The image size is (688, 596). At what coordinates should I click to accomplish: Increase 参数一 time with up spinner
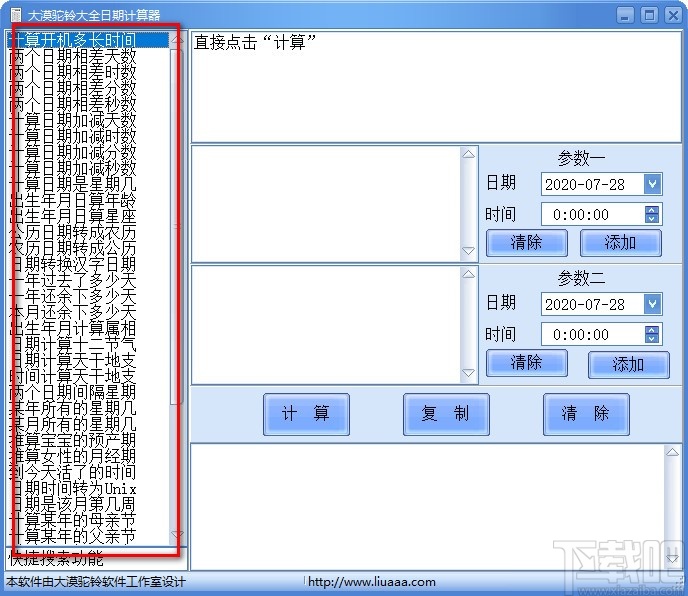coord(652,210)
